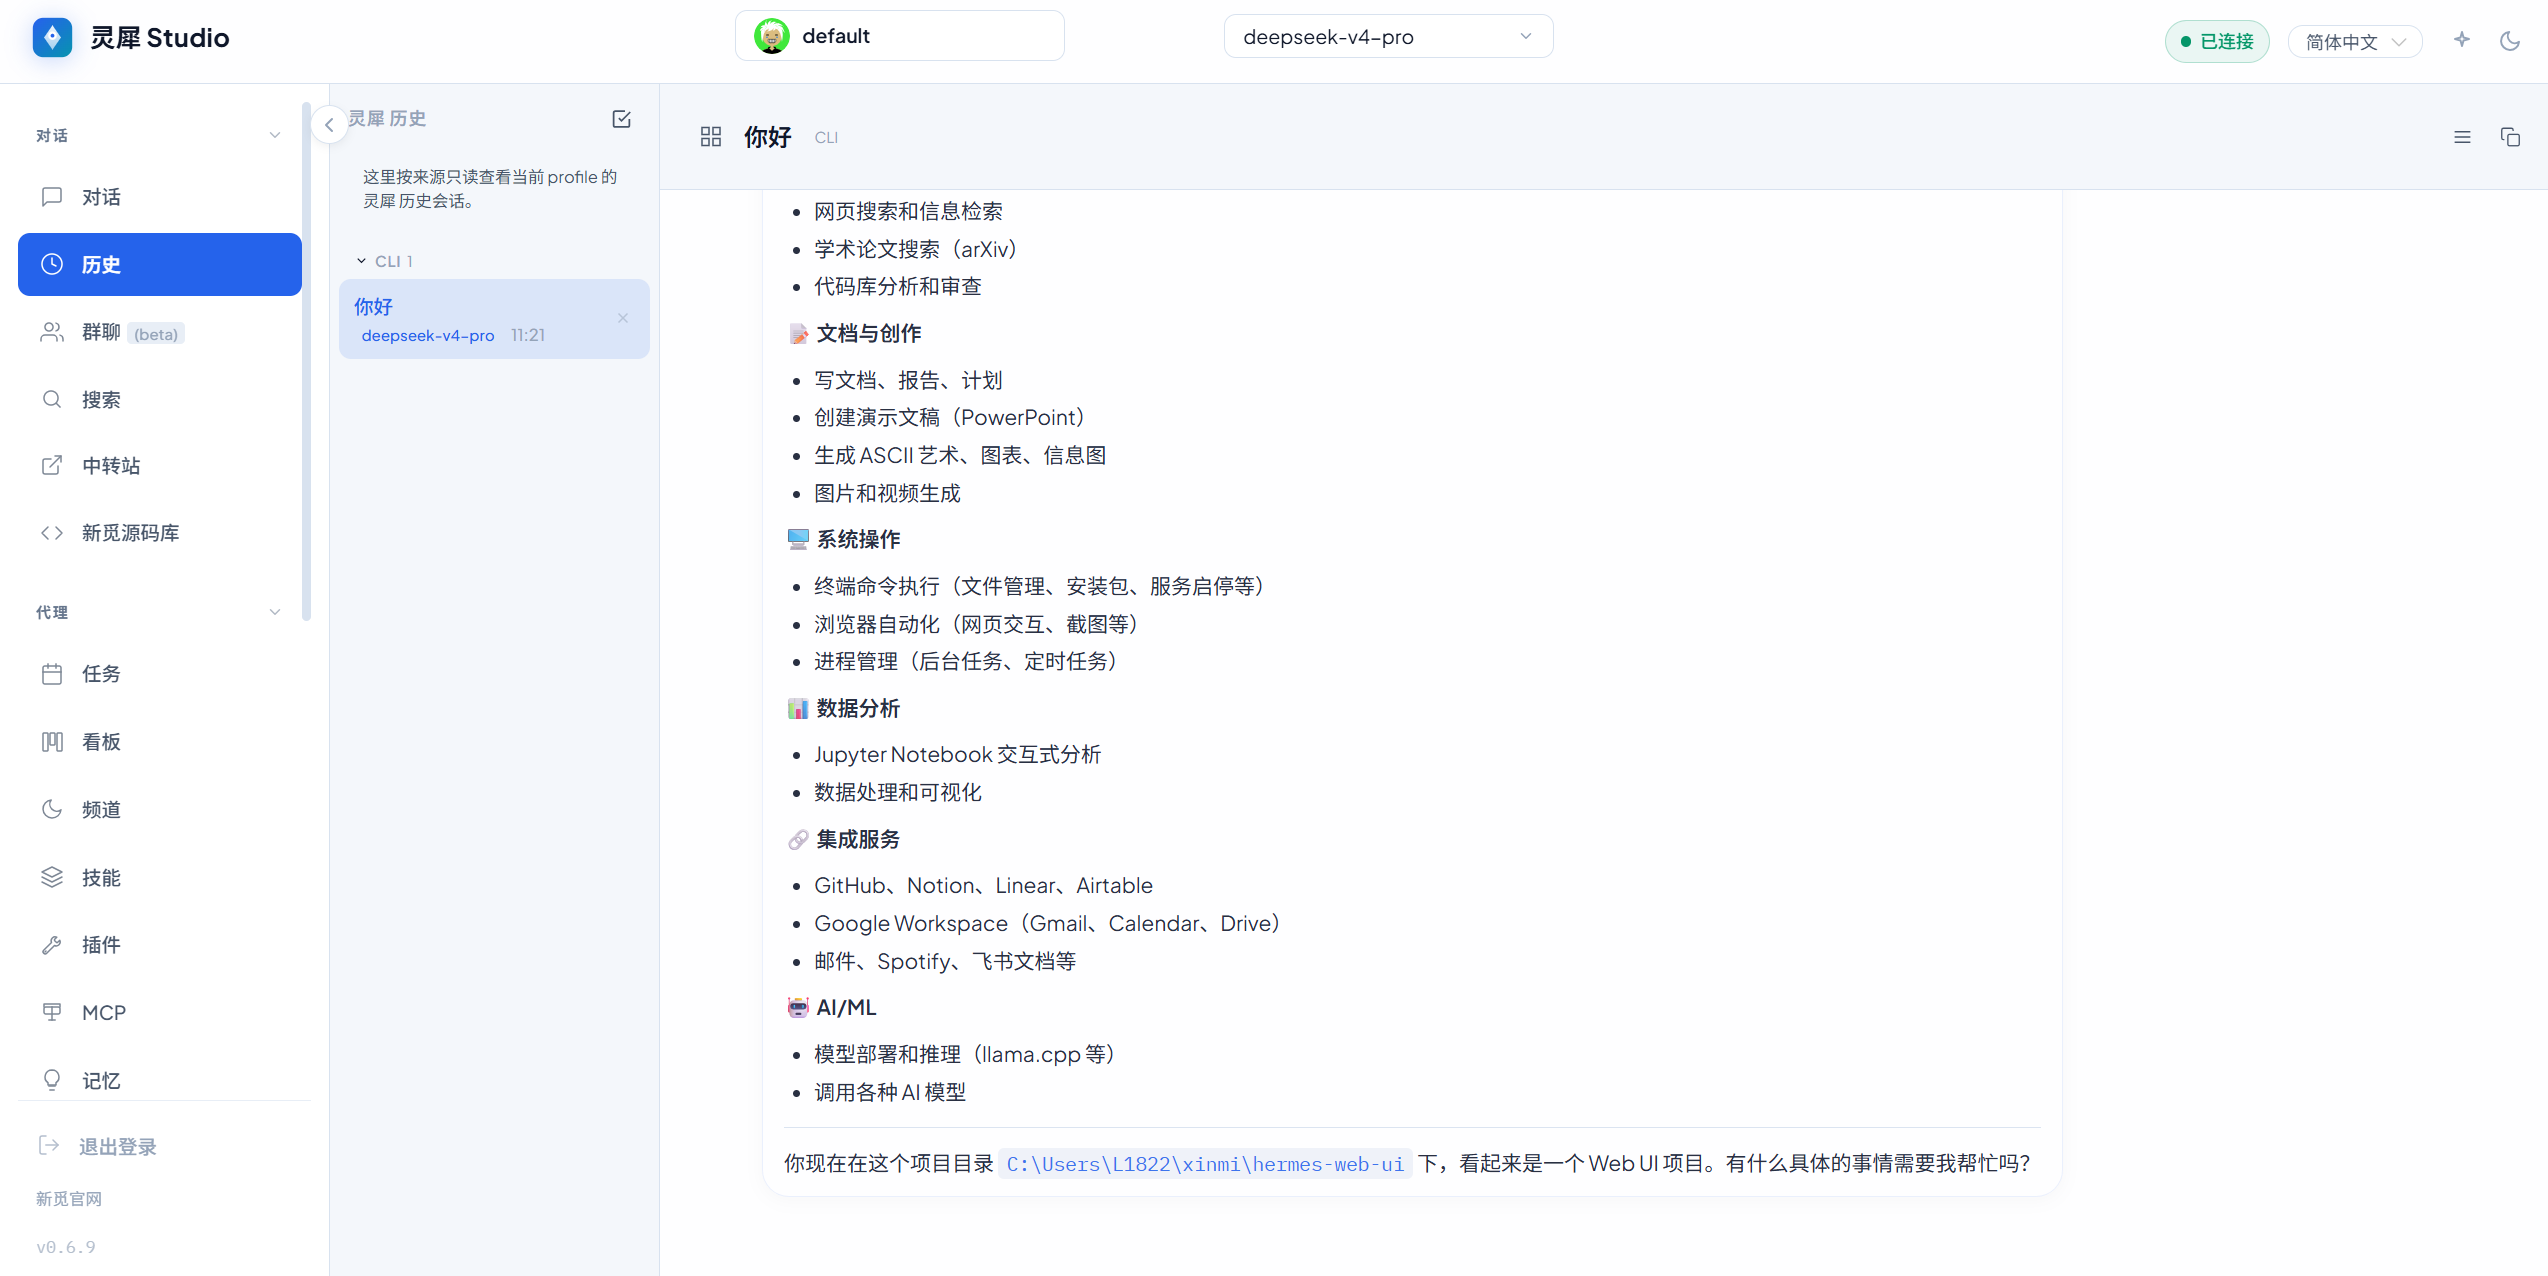Select the 你好 history session

tap(494, 319)
